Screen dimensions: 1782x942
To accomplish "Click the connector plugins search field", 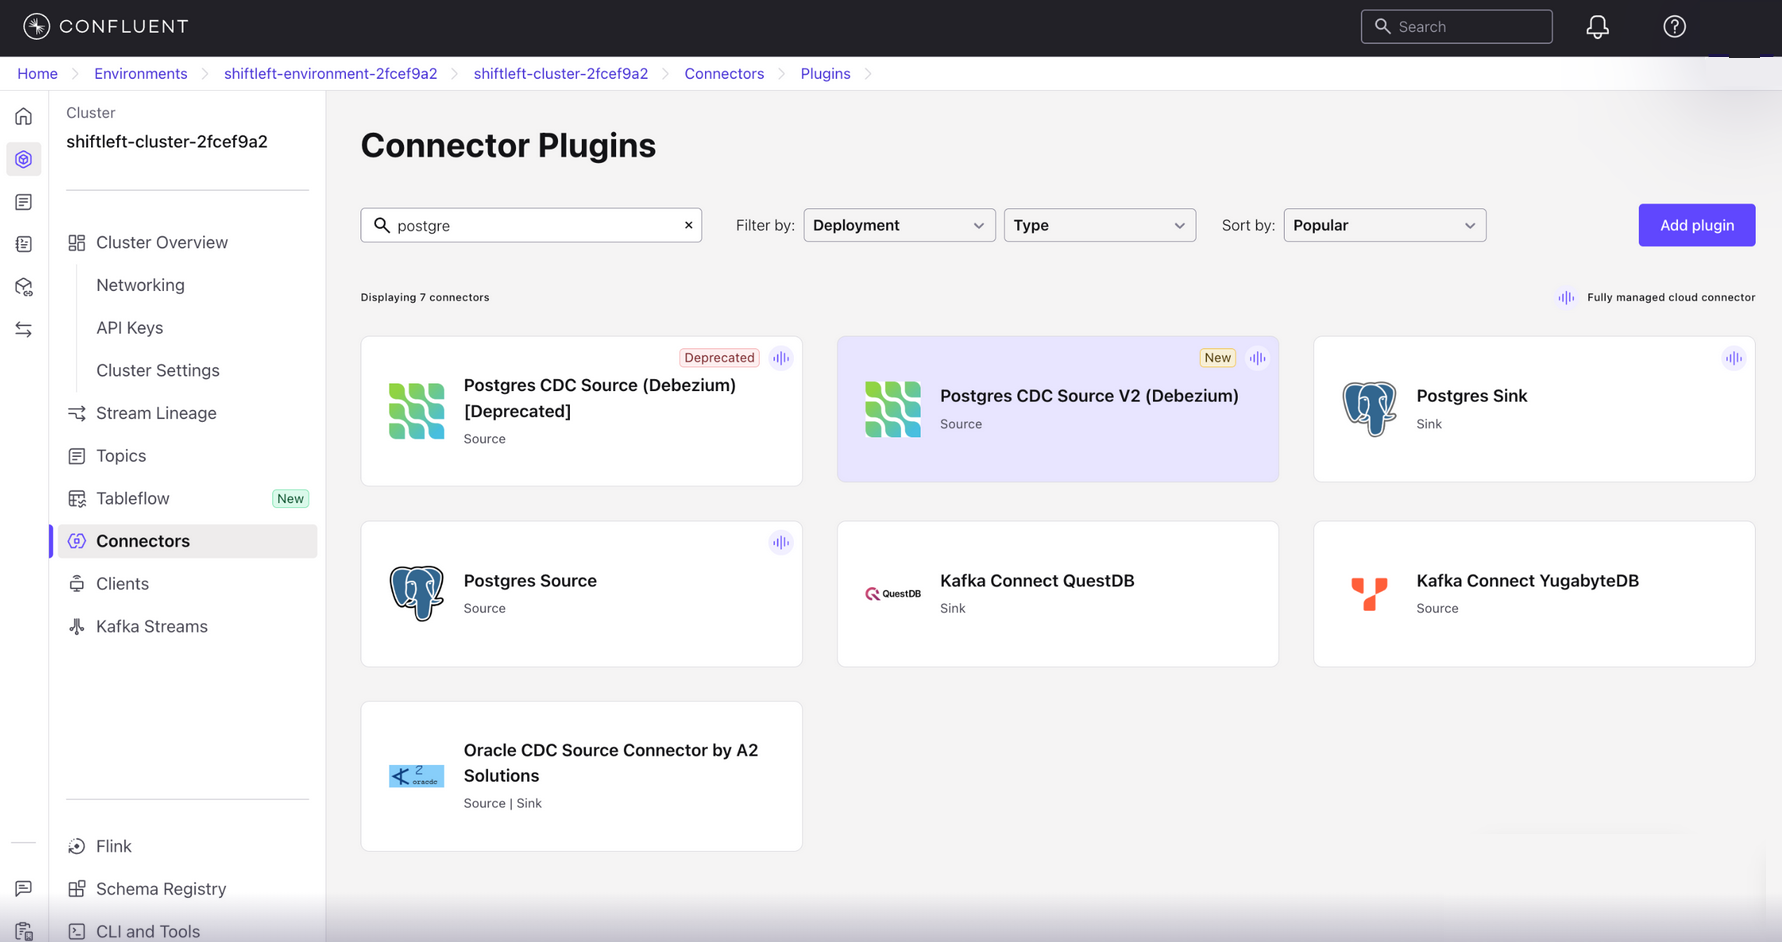I will [530, 225].
